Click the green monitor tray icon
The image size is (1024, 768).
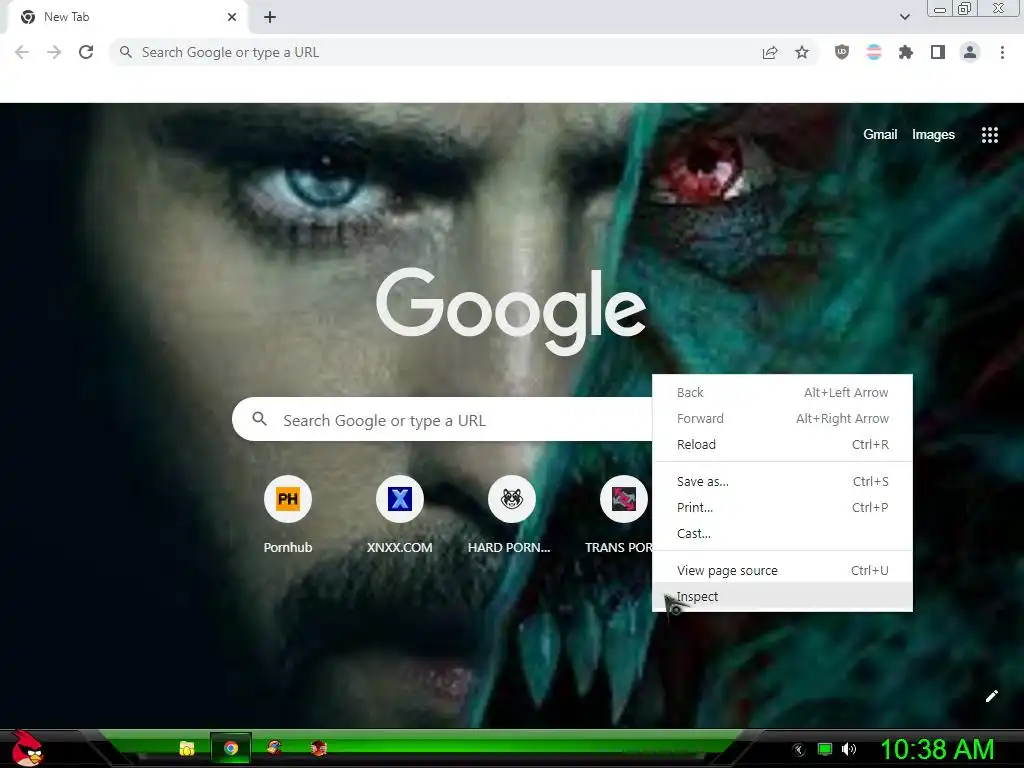pyautogui.click(x=825, y=749)
